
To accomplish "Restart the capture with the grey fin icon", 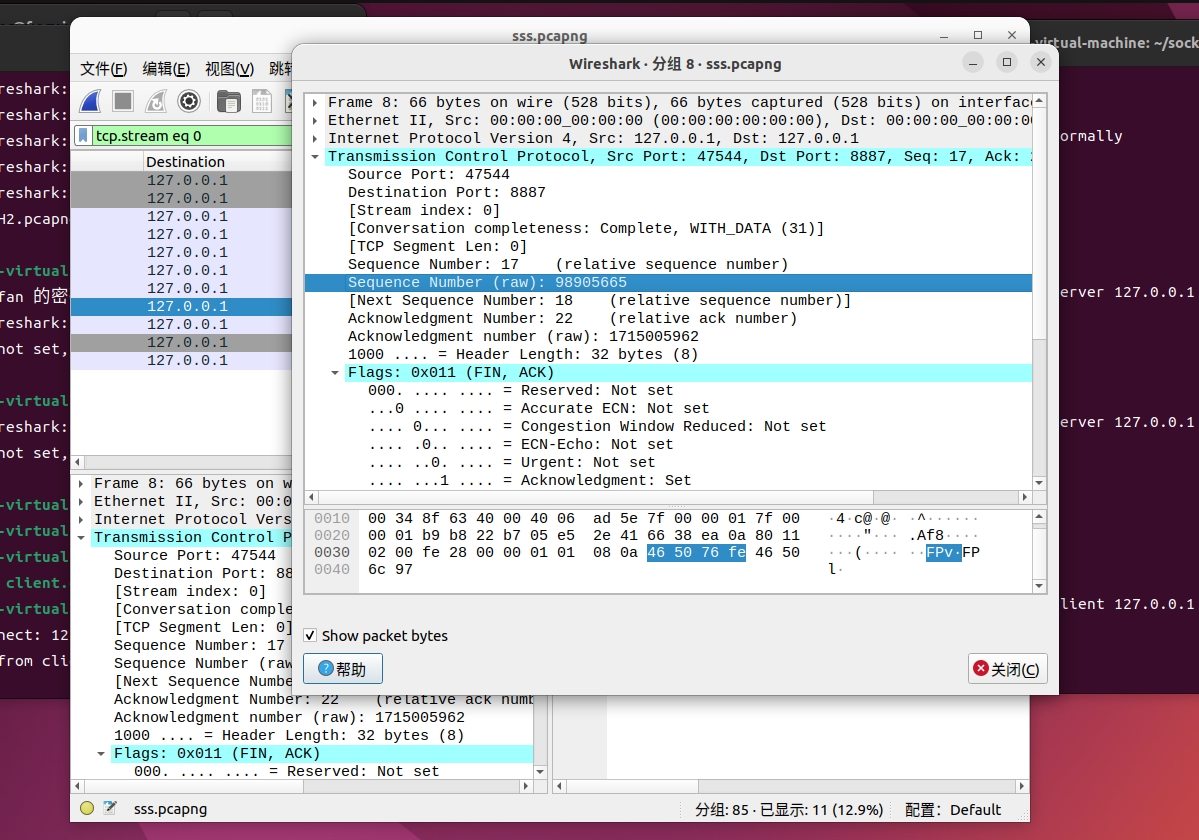I will coord(156,101).
